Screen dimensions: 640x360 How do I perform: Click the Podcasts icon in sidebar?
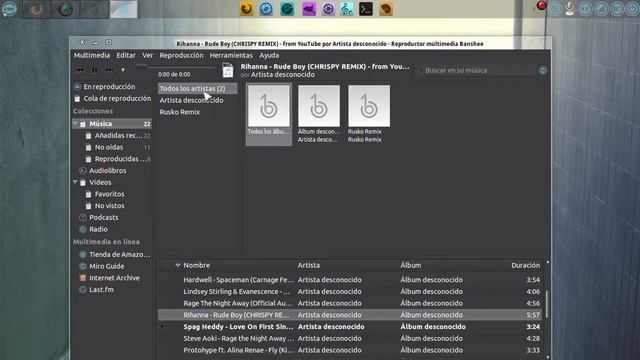(x=83, y=218)
